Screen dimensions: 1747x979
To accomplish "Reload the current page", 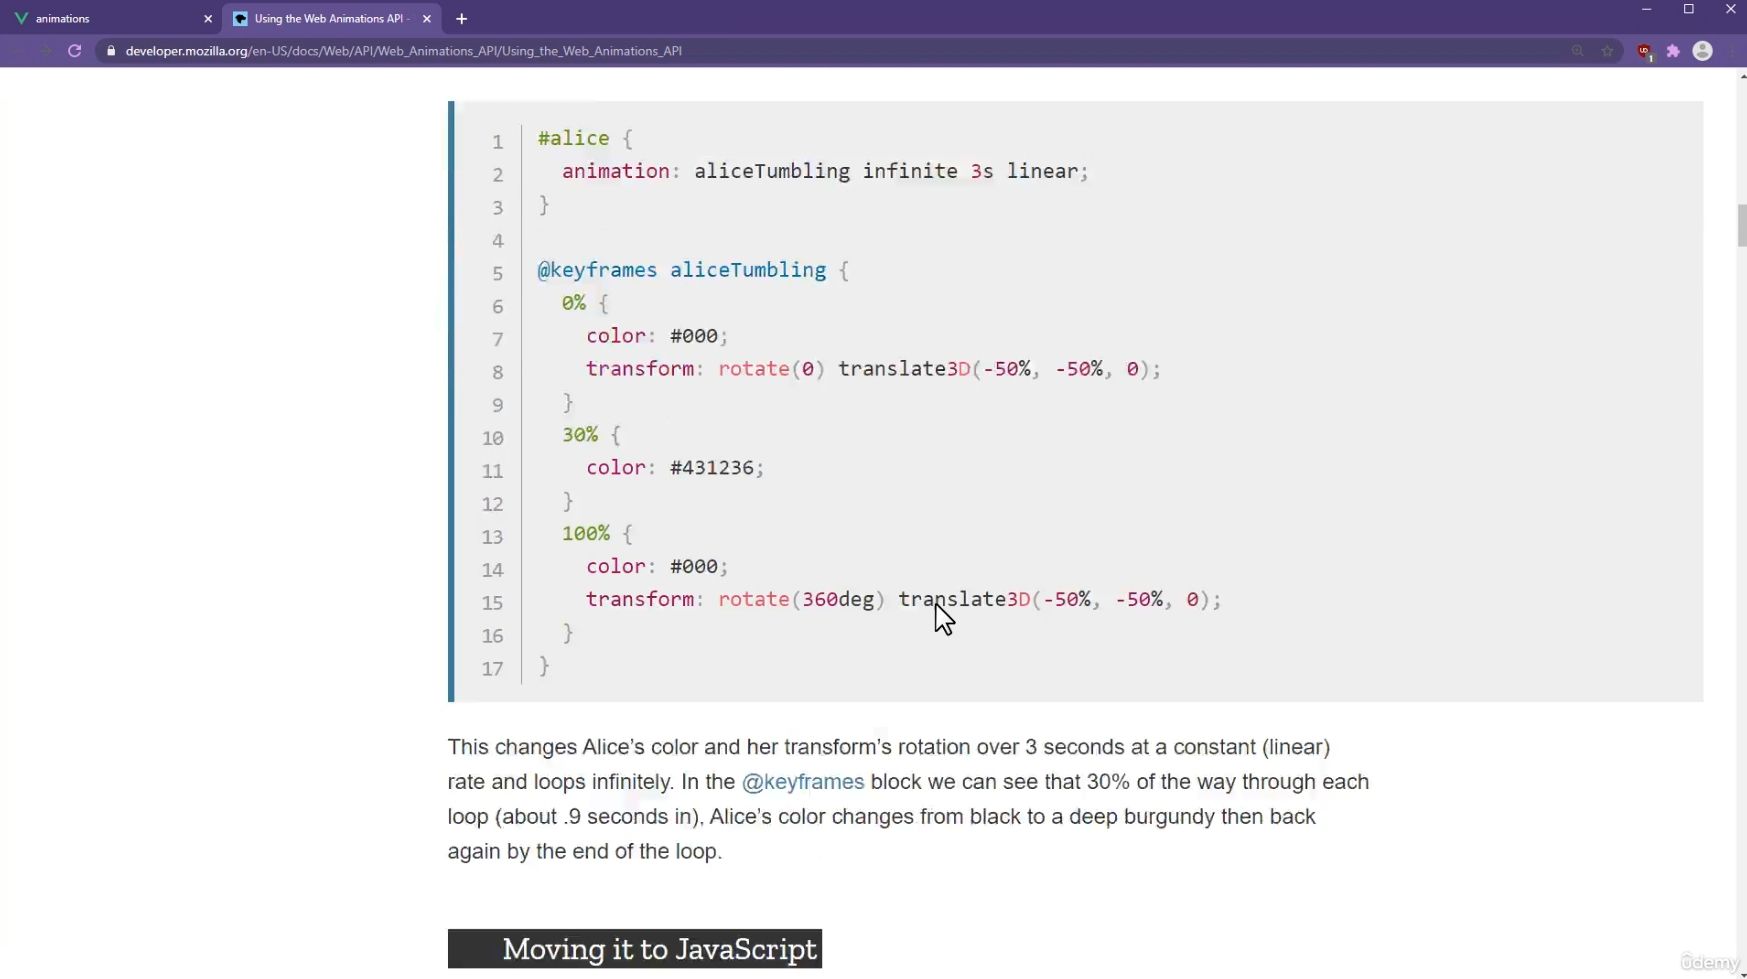I will (75, 51).
